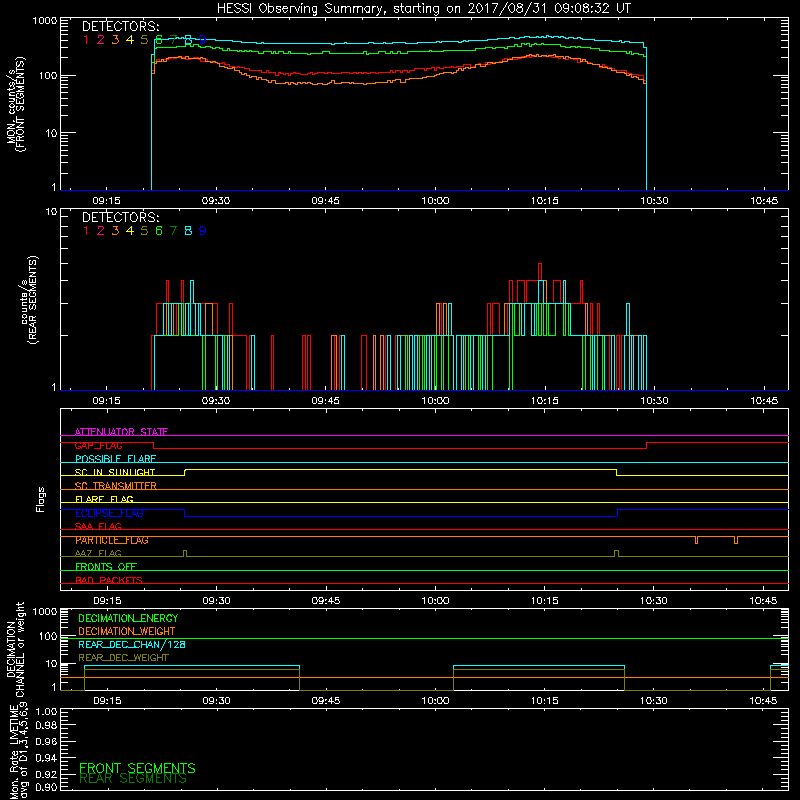Select dark green detector '7' in rear segments legend
800x800 pixels.
point(173,231)
